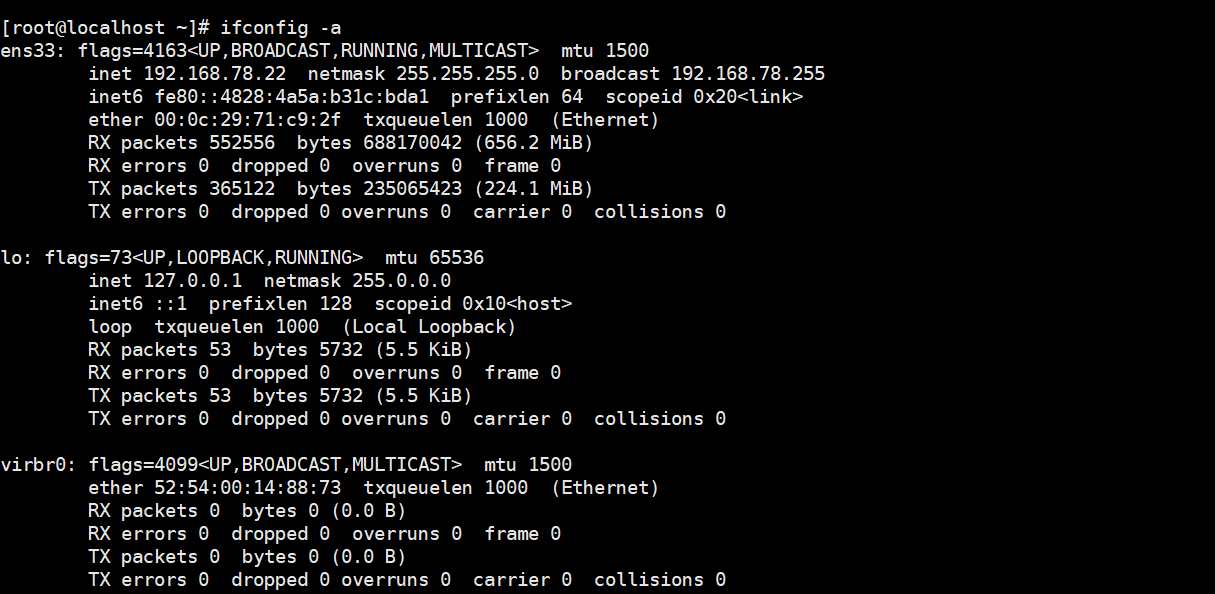1215x594 pixels.
Task: Click the MAC address 52:54:00:14:88:73
Action: tap(248, 488)
